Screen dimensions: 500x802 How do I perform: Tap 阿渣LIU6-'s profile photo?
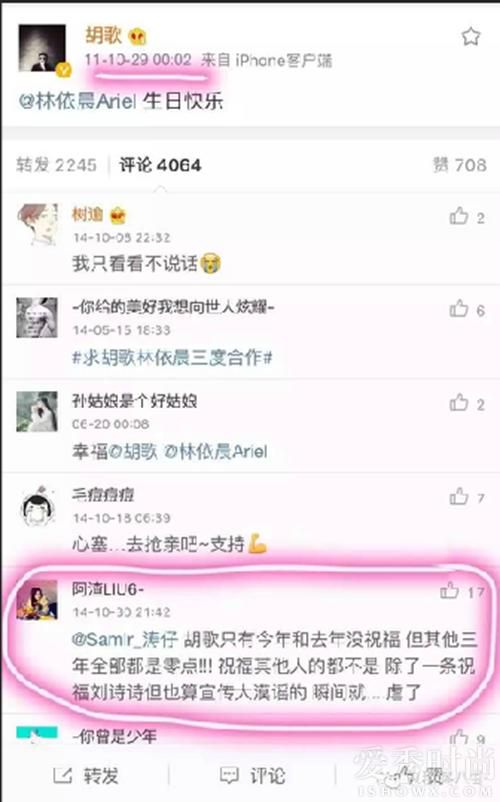37,599
